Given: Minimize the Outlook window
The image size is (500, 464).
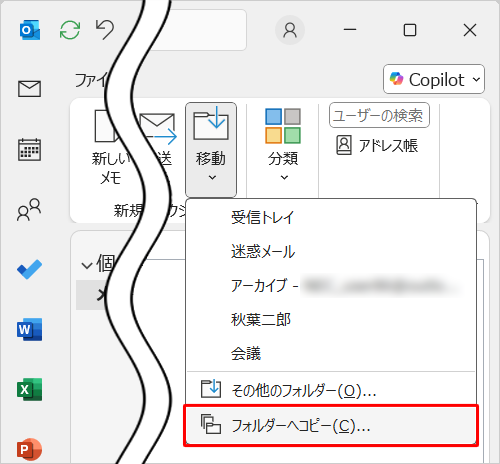Looking at the screenshot, I should [x=350, y=30].
